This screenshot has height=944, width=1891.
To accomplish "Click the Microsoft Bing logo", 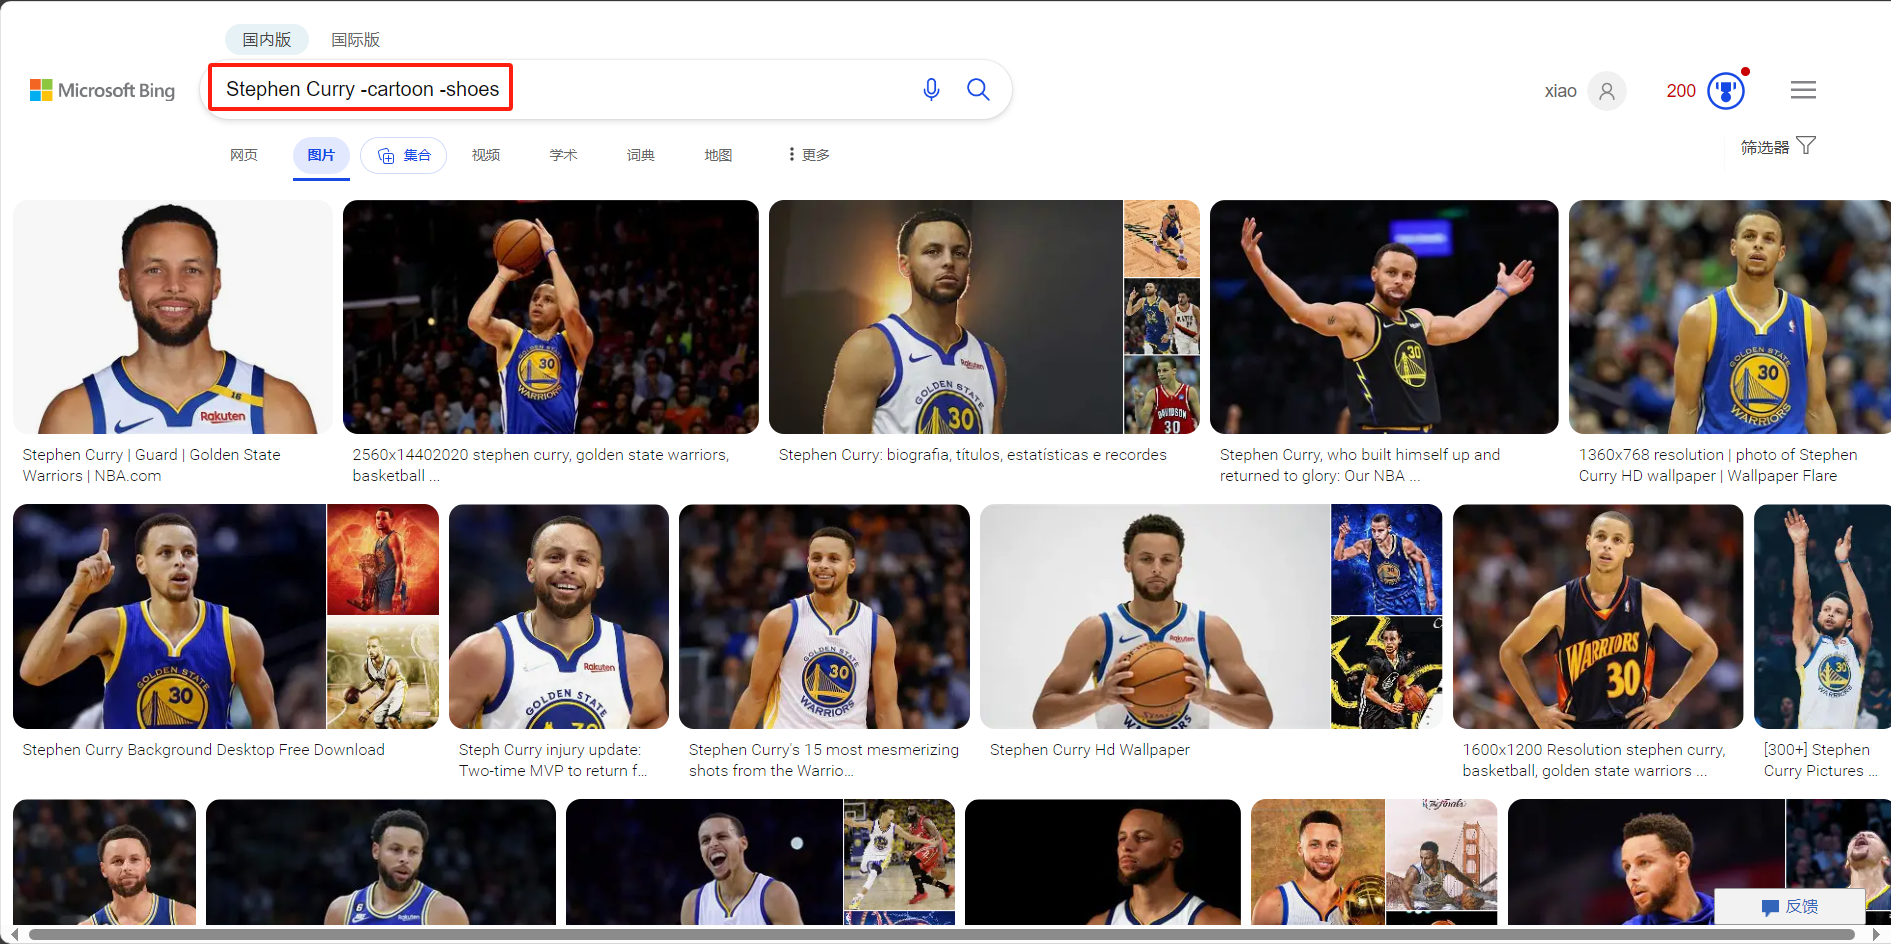I will 102,90.
